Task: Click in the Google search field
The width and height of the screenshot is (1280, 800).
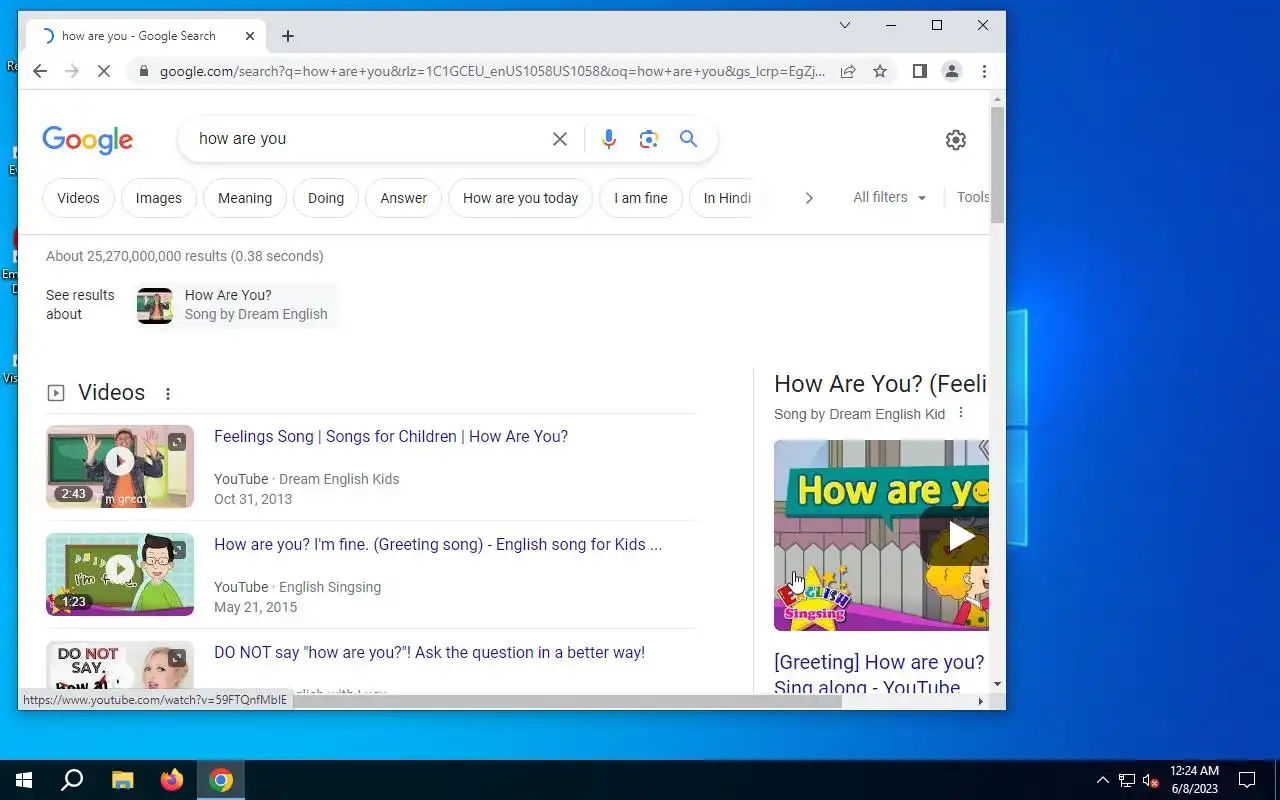Action: [x=370, y=139]
